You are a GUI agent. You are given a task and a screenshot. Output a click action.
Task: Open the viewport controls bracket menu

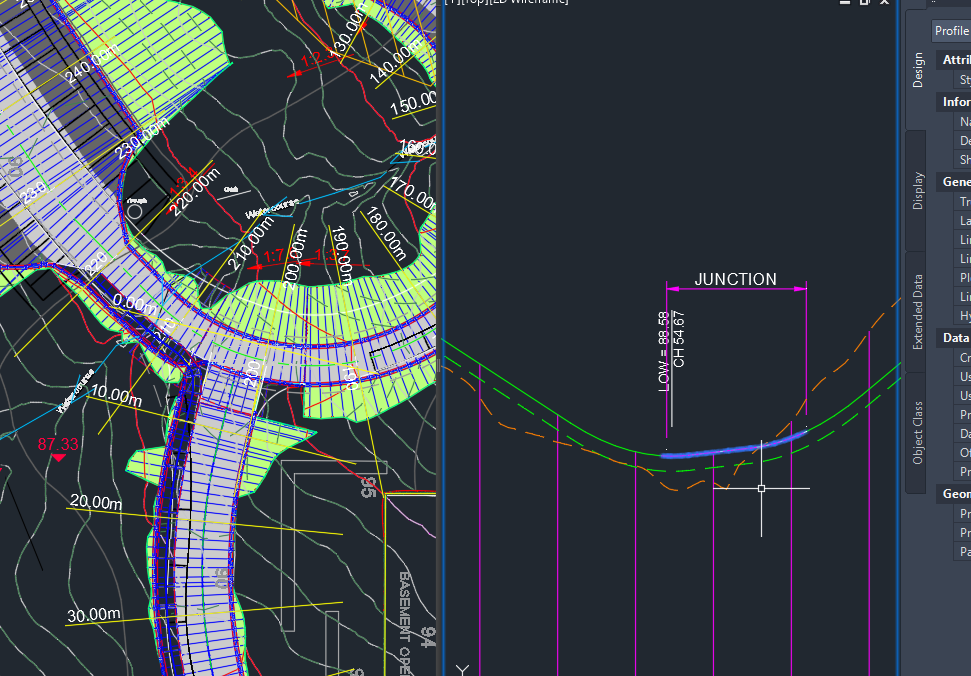click(455, 2)
